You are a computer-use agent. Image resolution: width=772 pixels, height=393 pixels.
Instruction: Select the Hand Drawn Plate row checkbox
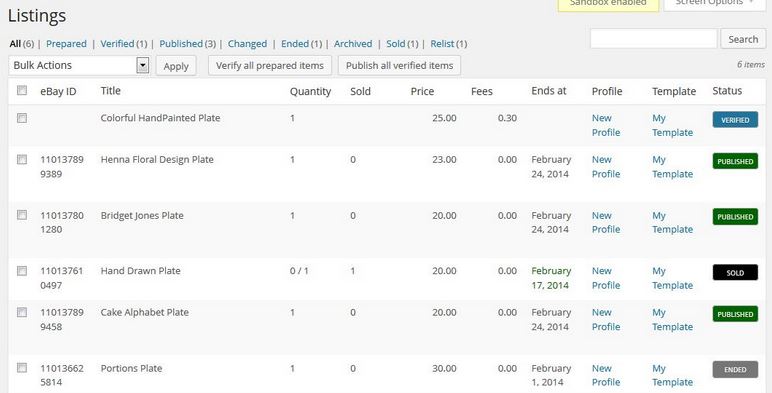click(22, 271)
